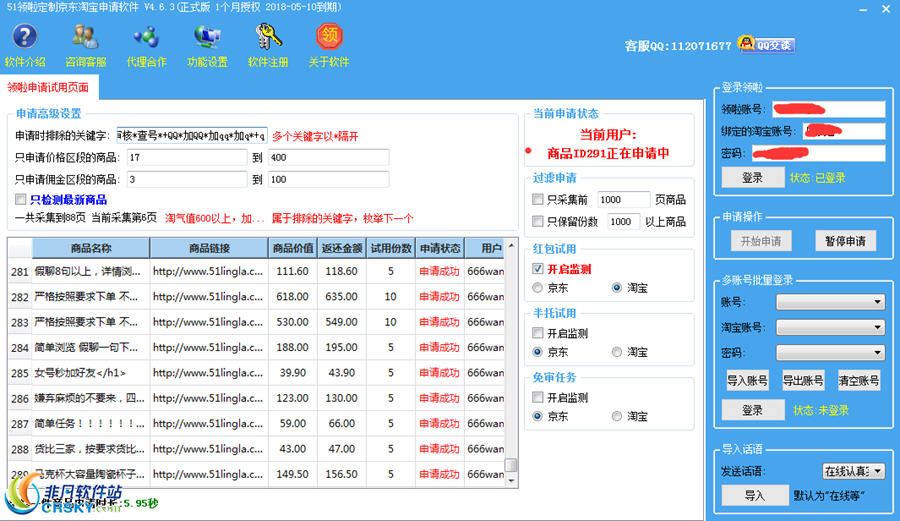900x521 pixels.
Task: Click the 清空账号 button
Action: [x=859, y=380]
